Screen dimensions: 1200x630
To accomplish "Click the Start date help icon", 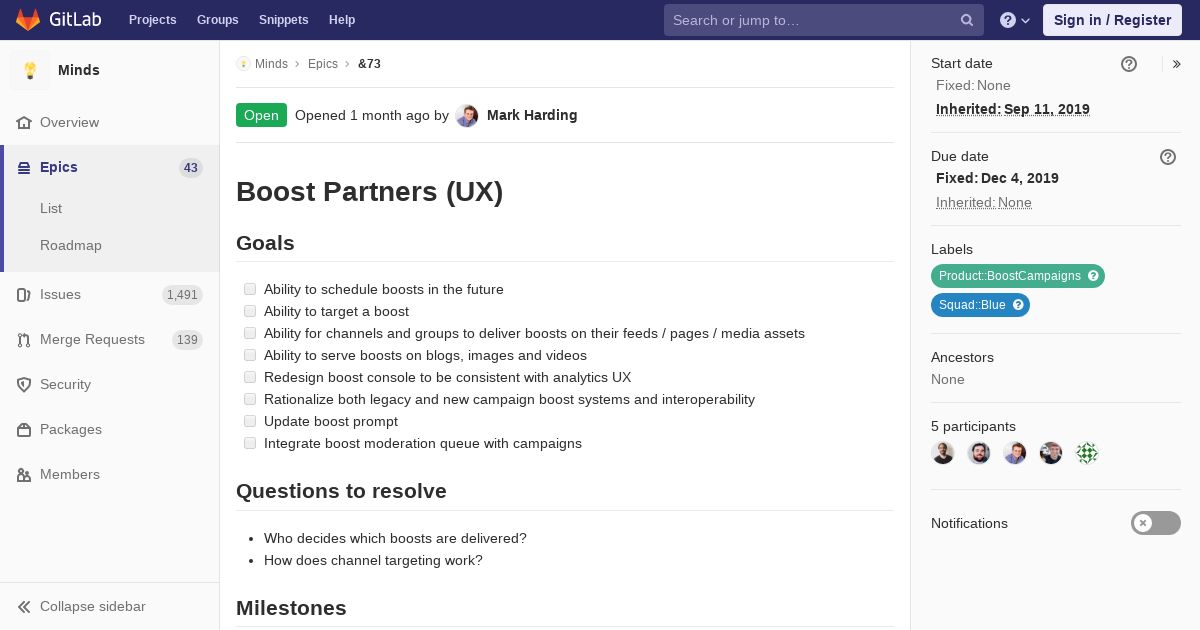I will coord(1129,64).
